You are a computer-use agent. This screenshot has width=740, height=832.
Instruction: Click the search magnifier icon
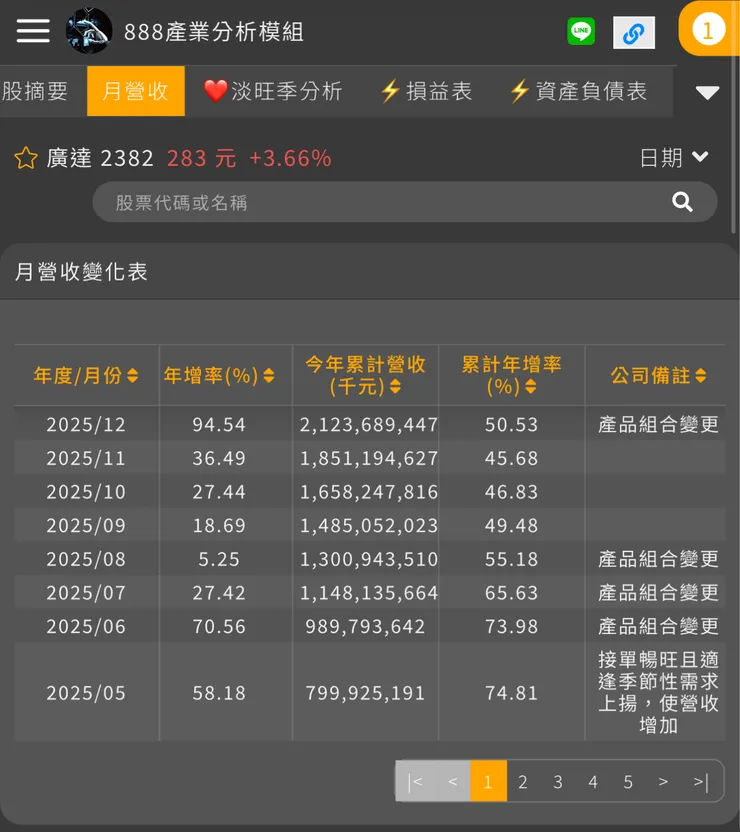[x=682, y=202]
